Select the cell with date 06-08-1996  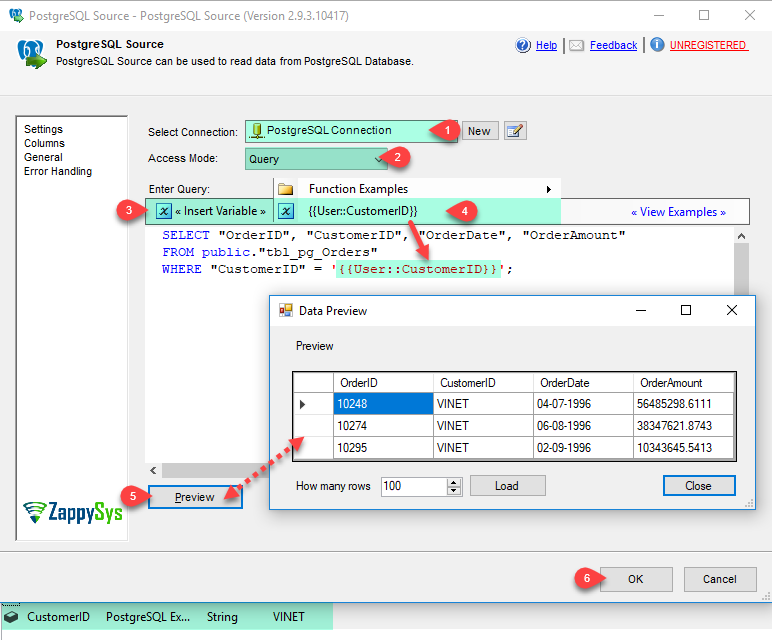[583, 426]
